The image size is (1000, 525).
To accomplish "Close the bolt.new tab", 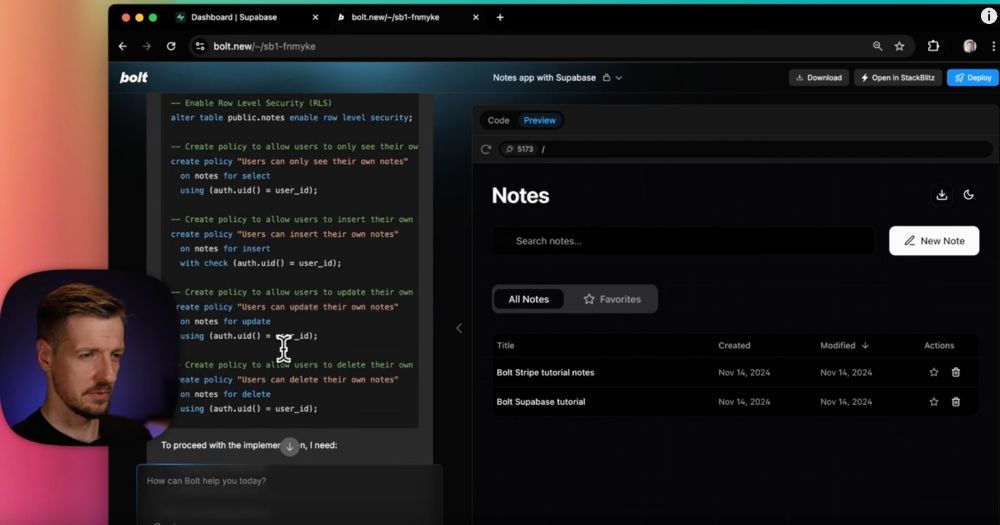I will (476, 17).
